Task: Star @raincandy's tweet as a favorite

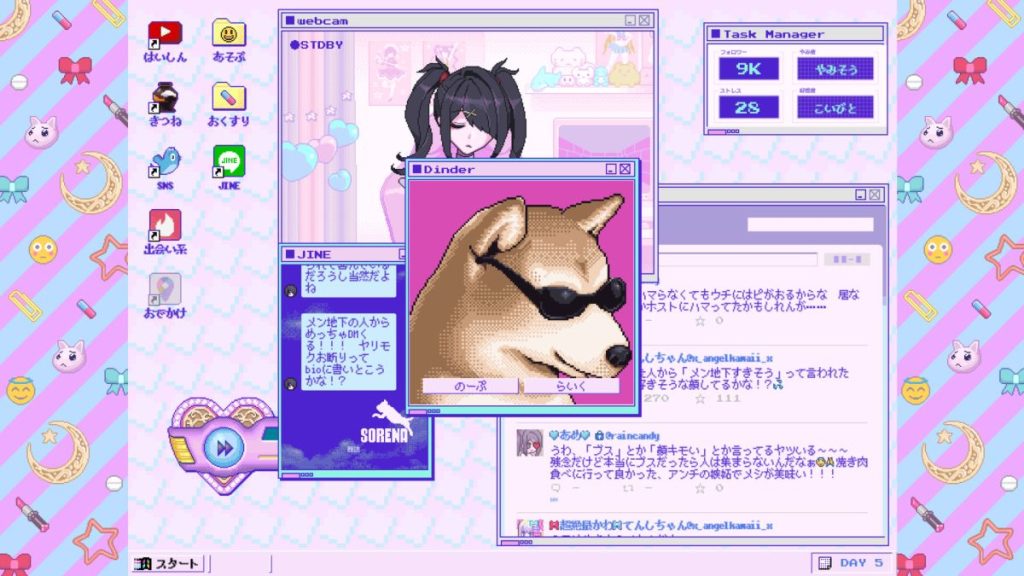Action: [x=698, y=486]
